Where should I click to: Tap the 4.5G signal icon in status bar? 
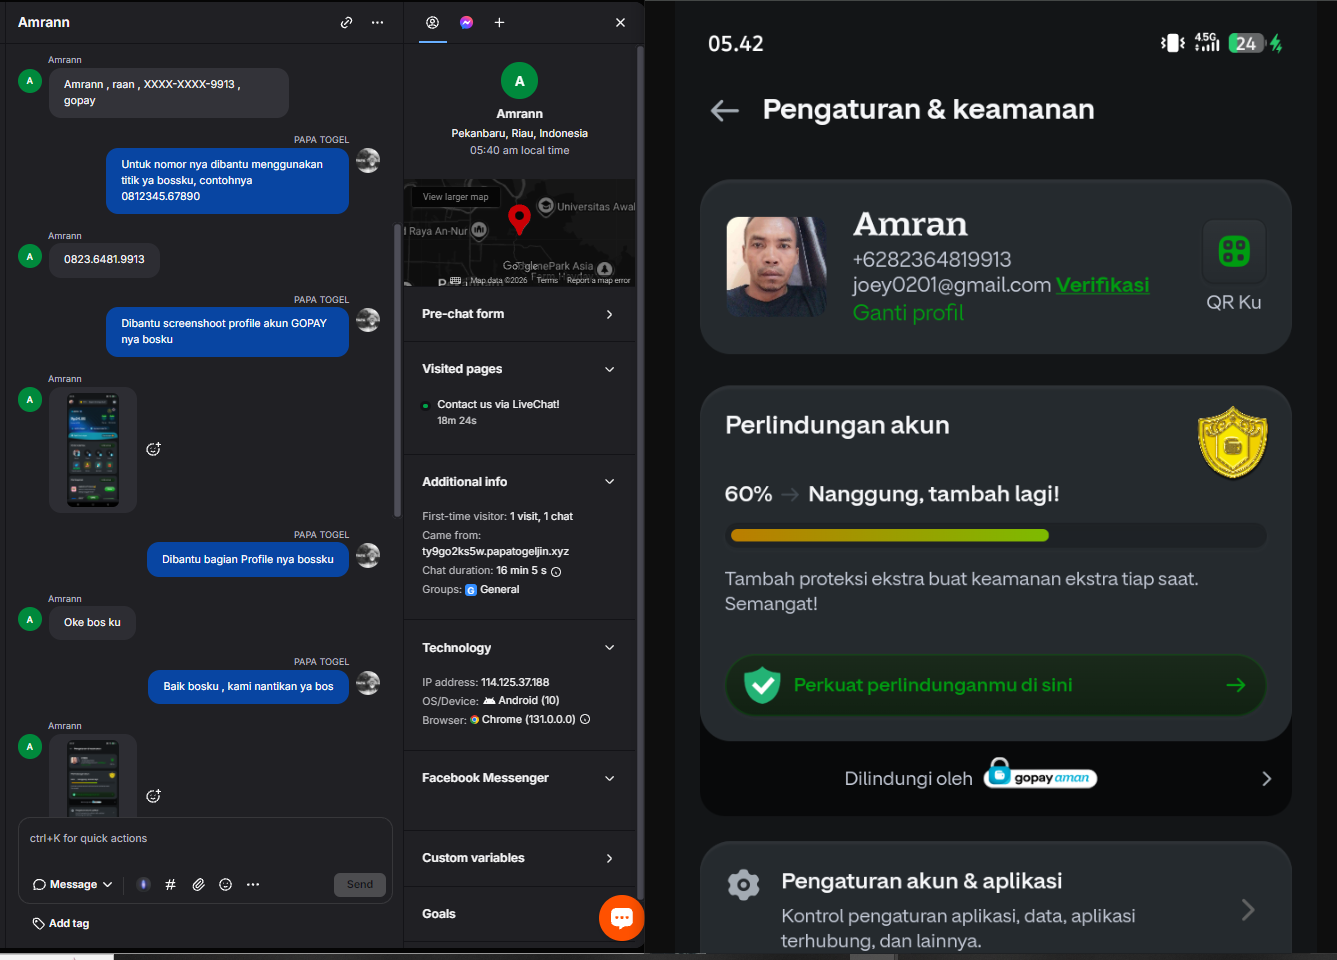1207,42
